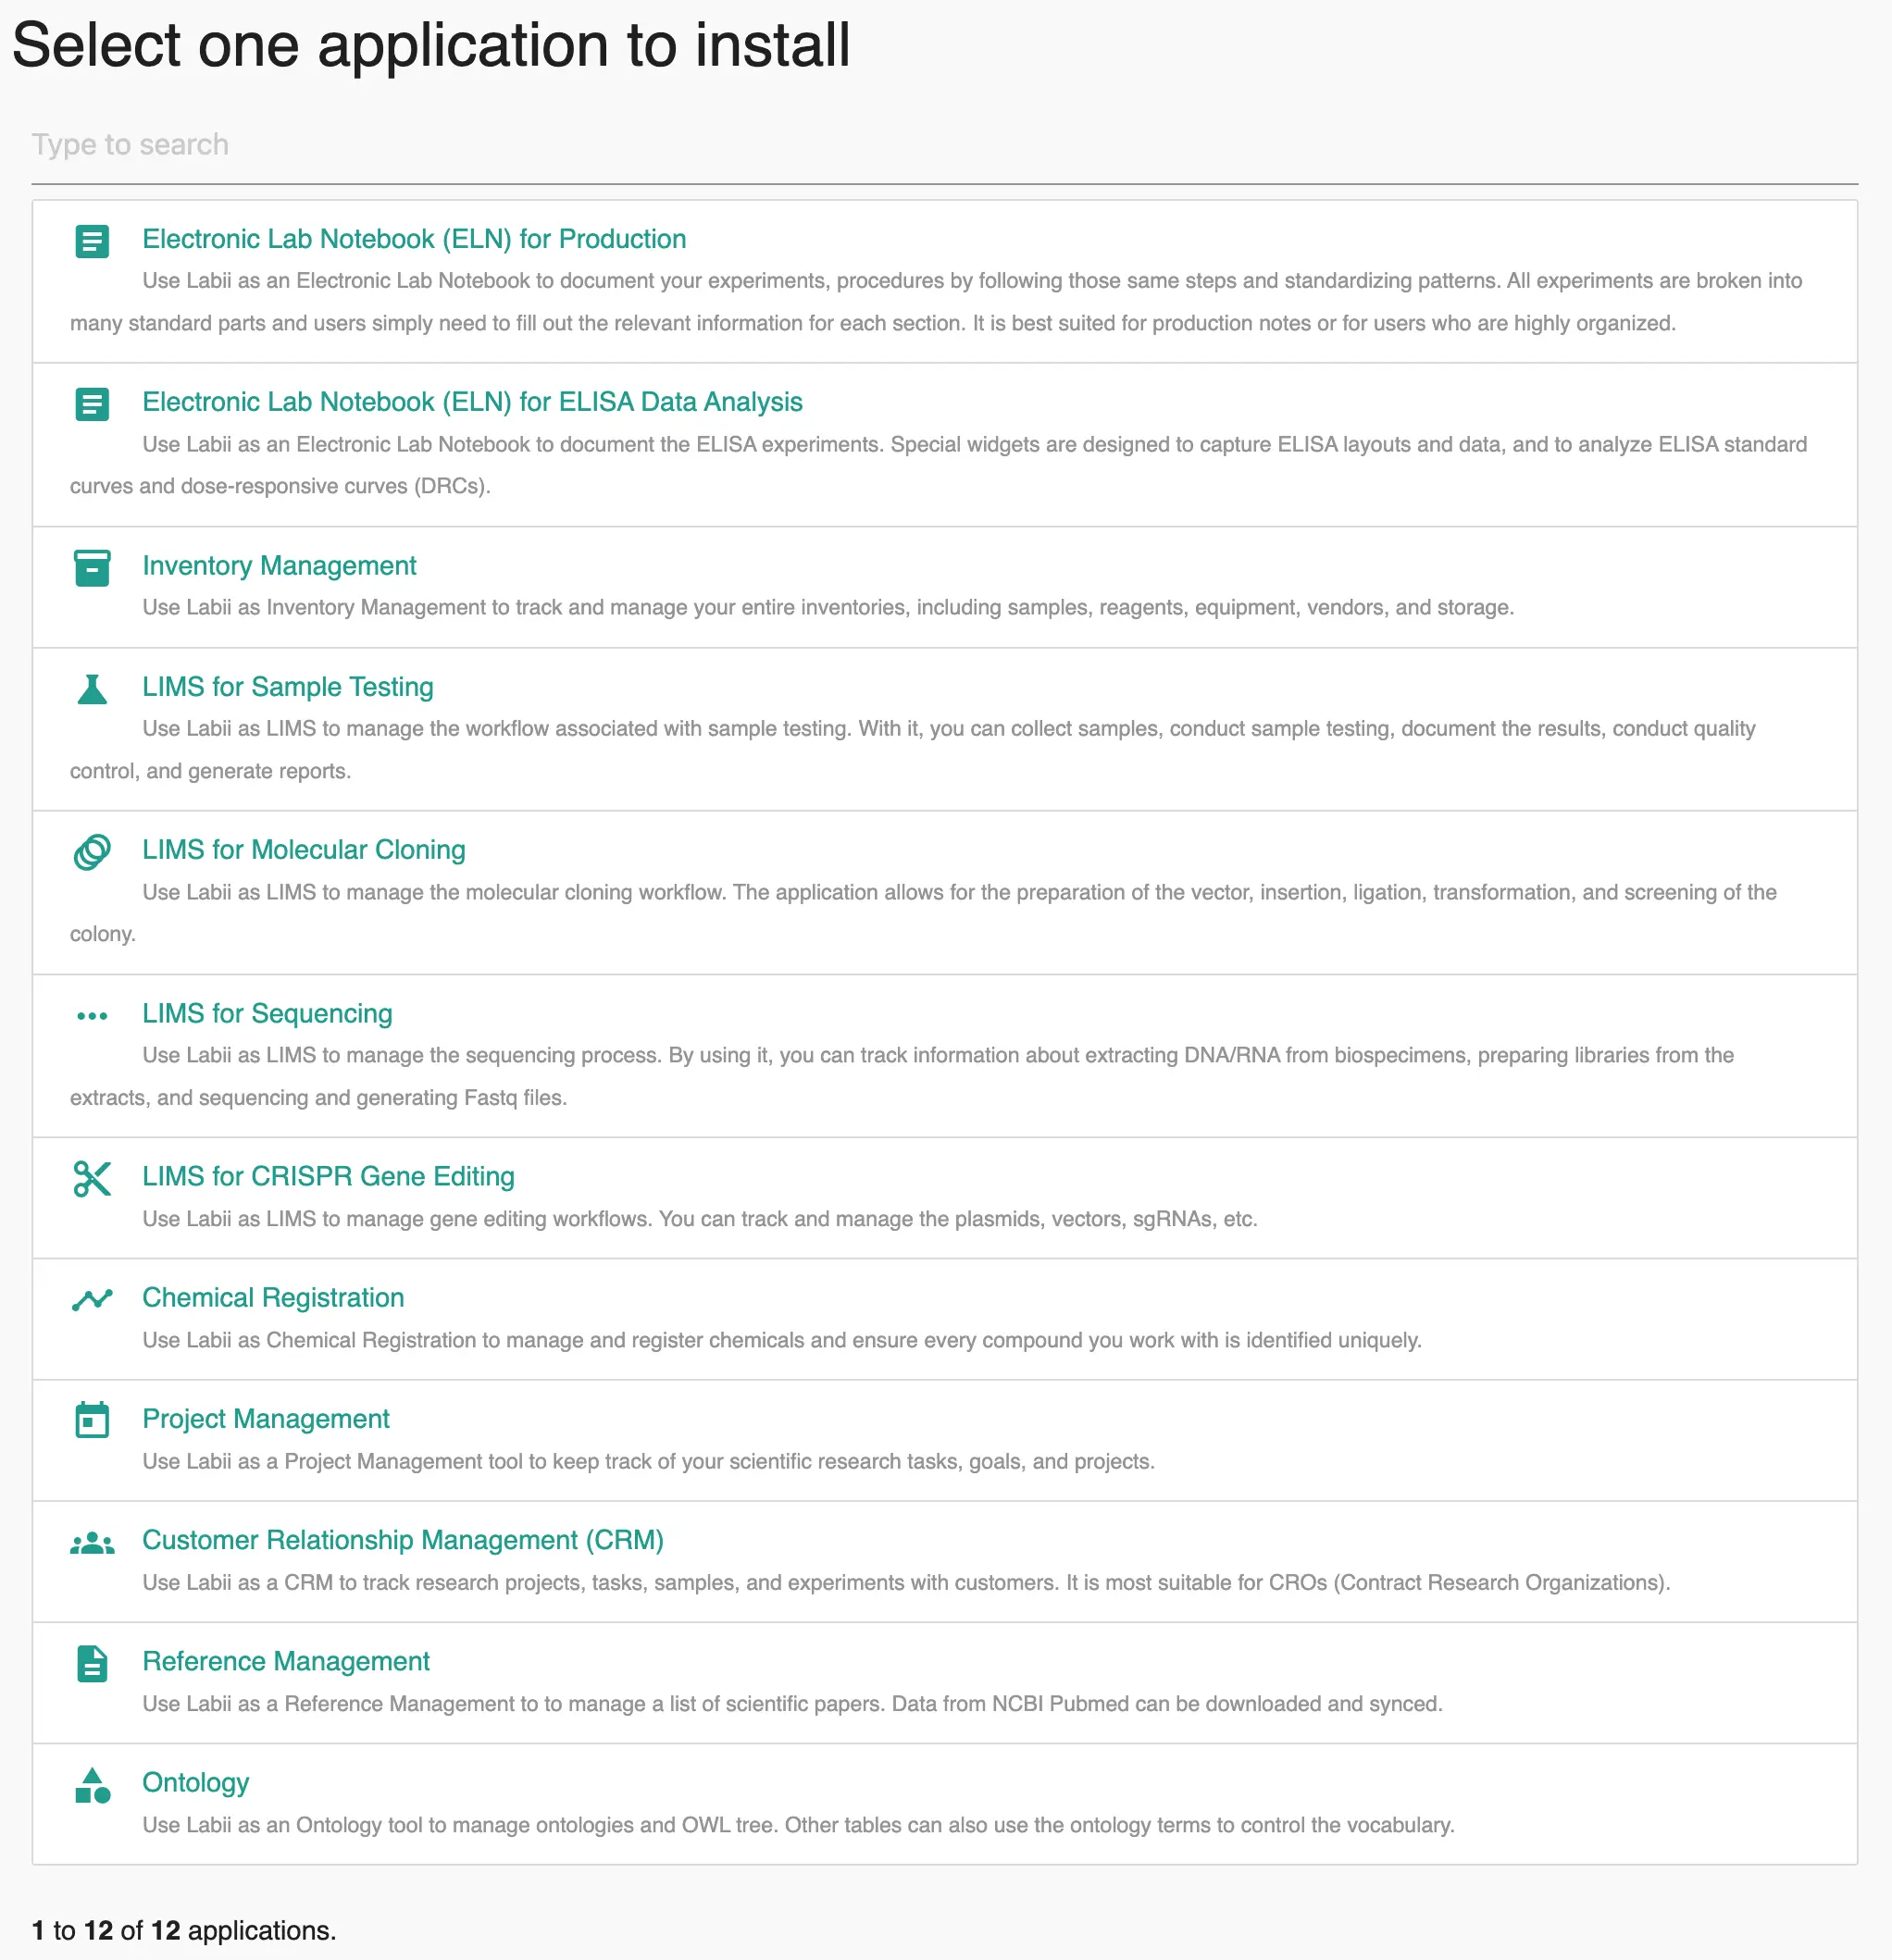Image resolution: width=1892 pixels, height=1960 pixels.
Task: Click the CRM people group icon
Action: pyautogui.click(x=92, y=1543)
